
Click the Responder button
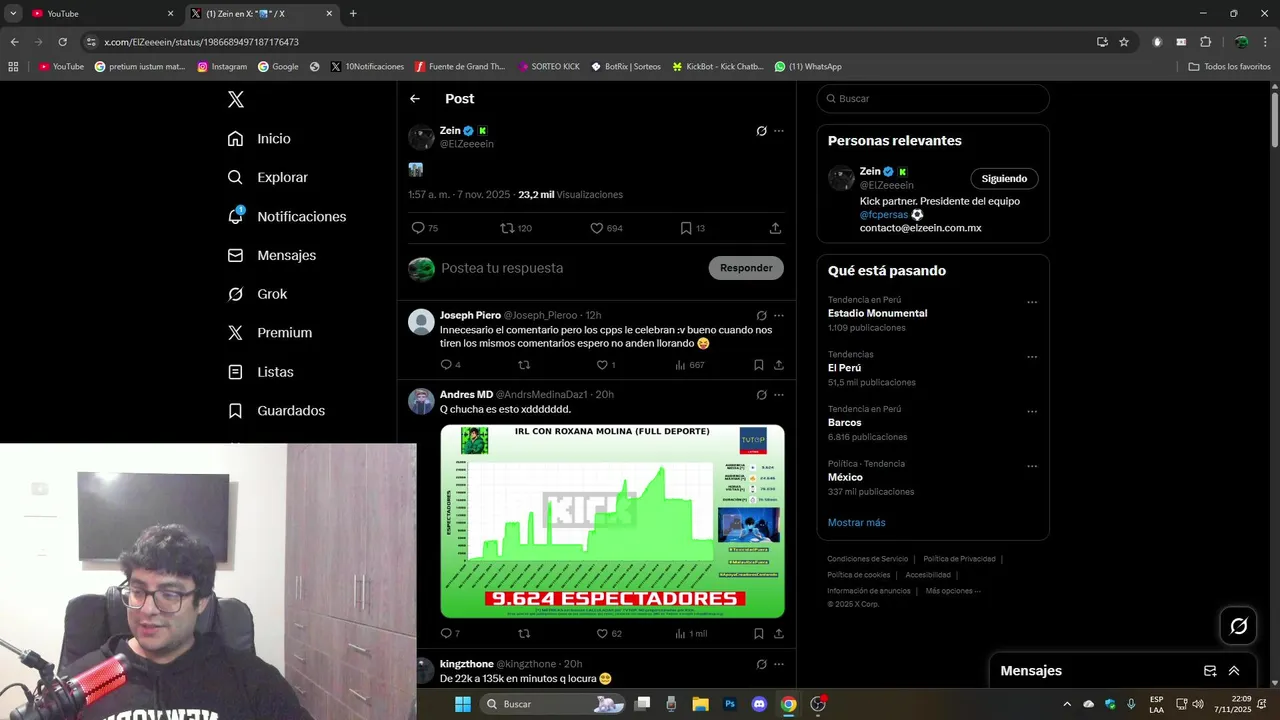point(746,268)
